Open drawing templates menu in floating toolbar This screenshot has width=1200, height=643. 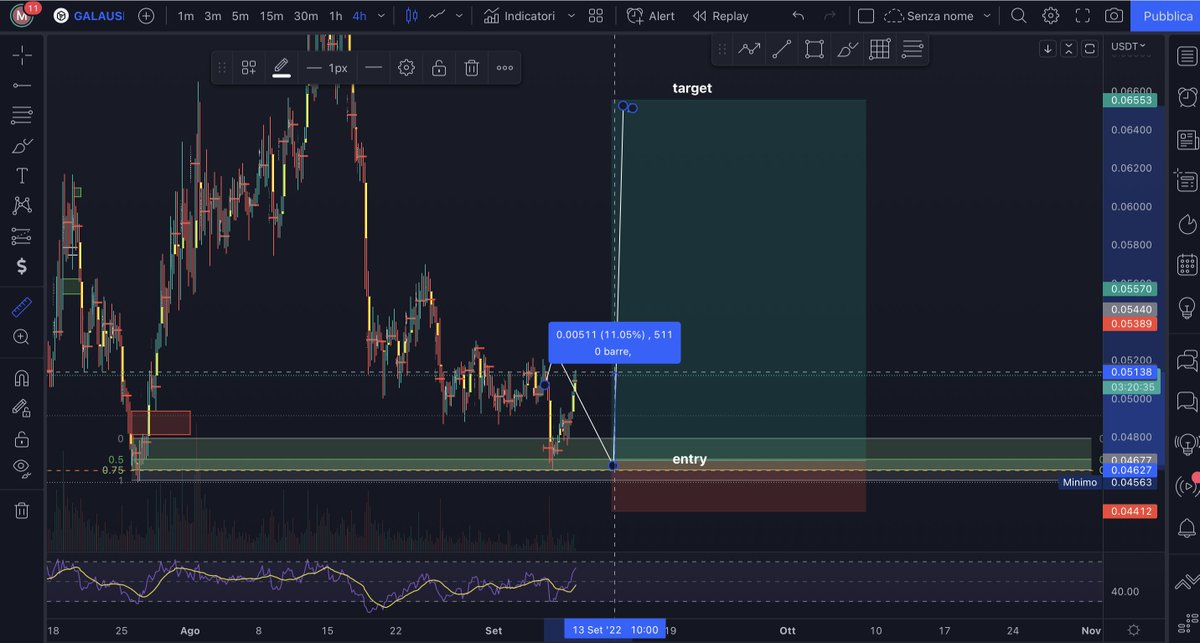[249, 68]
